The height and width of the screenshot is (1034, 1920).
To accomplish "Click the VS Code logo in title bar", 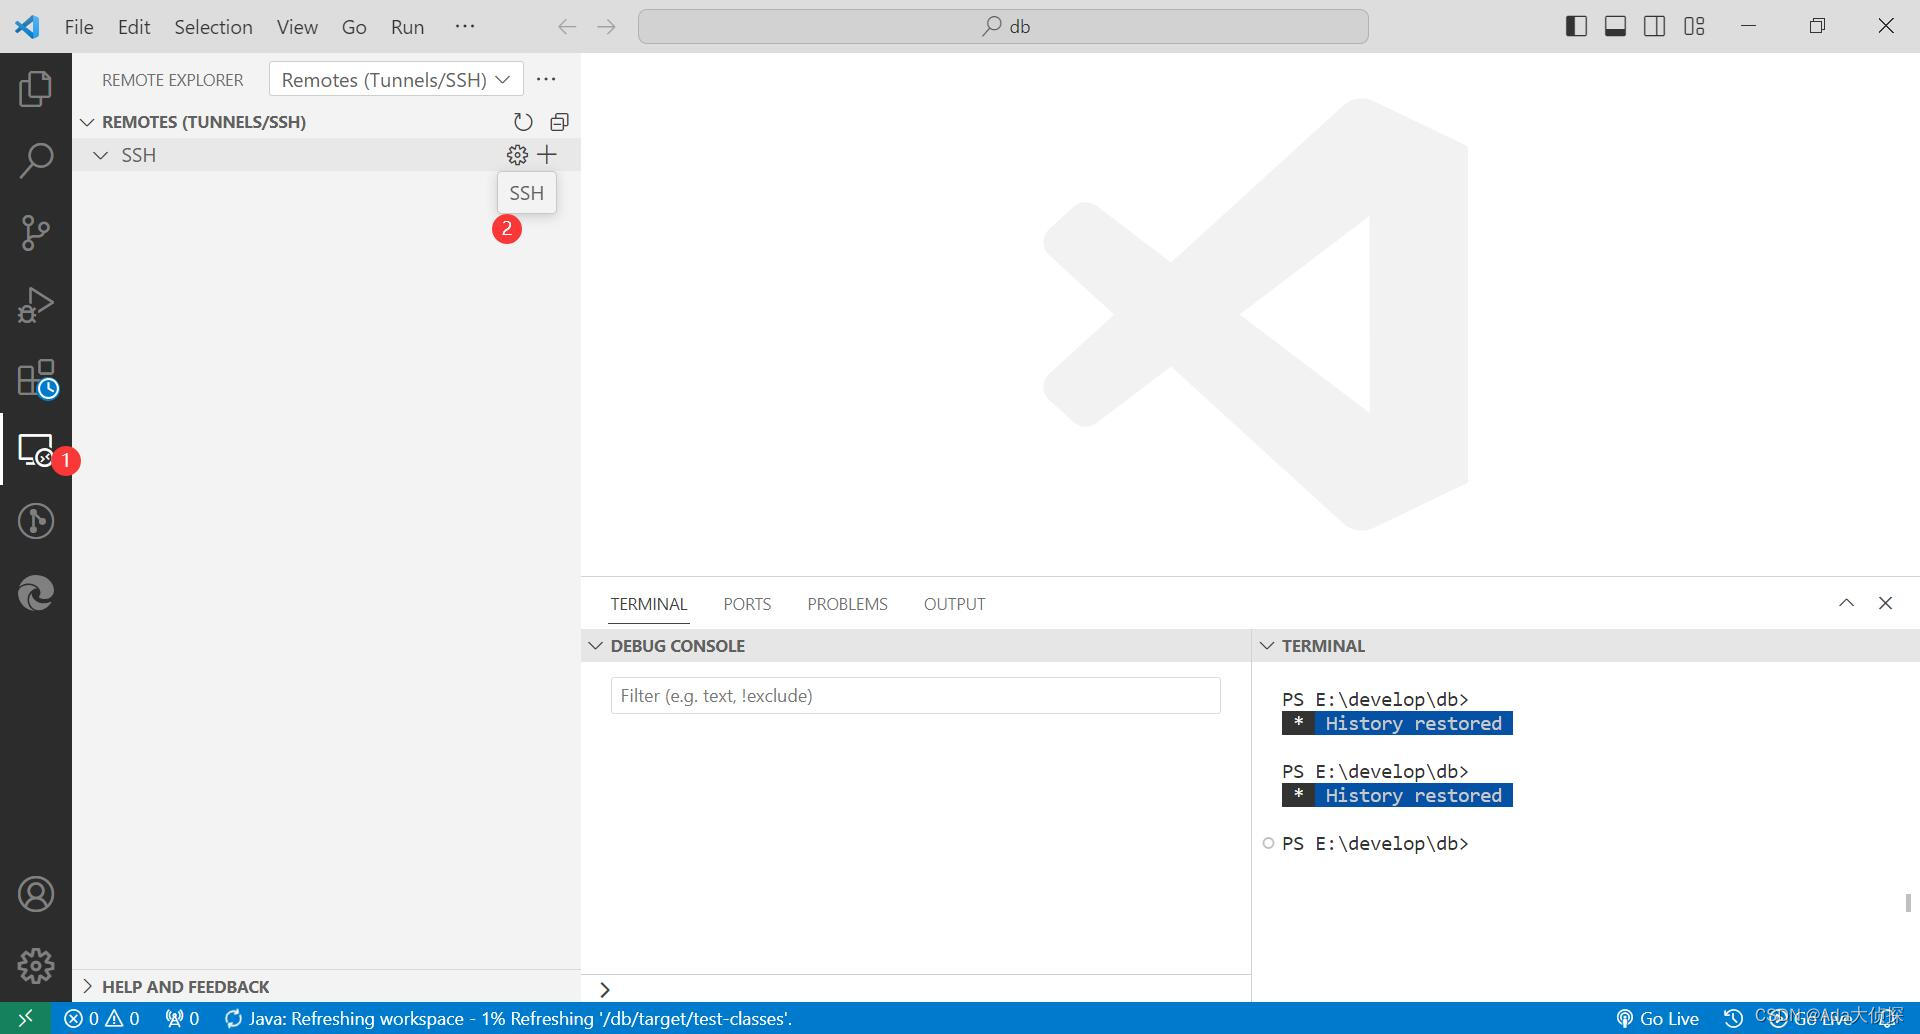I will click(x=27, y=27).
